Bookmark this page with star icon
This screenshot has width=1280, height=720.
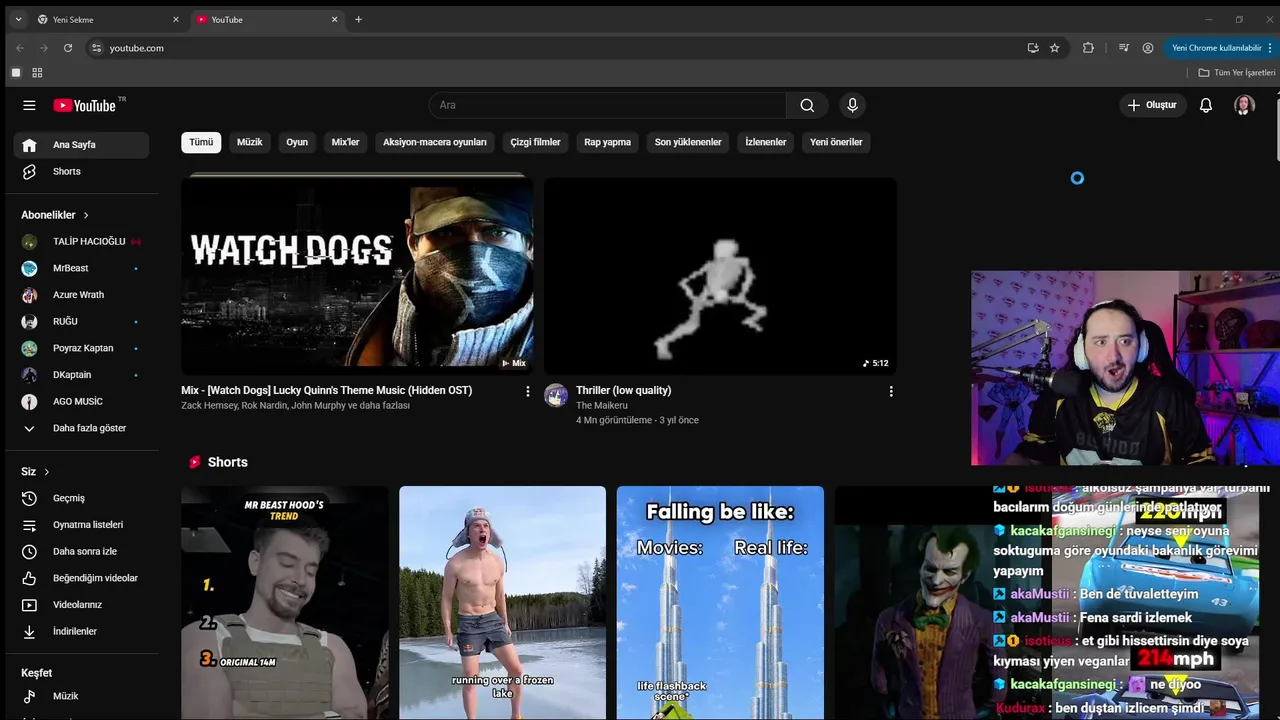(x=1054, y=48)
